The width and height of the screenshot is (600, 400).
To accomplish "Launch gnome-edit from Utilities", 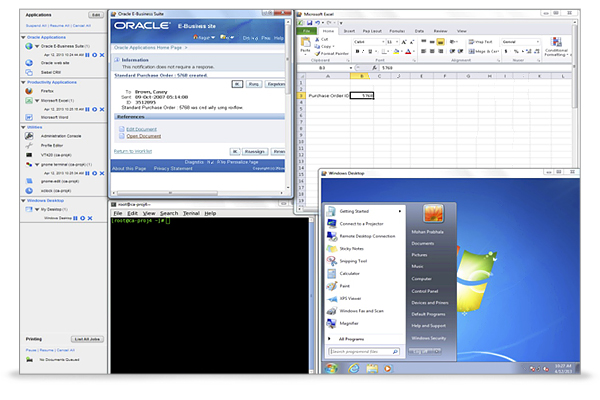I will pos(60,181).
